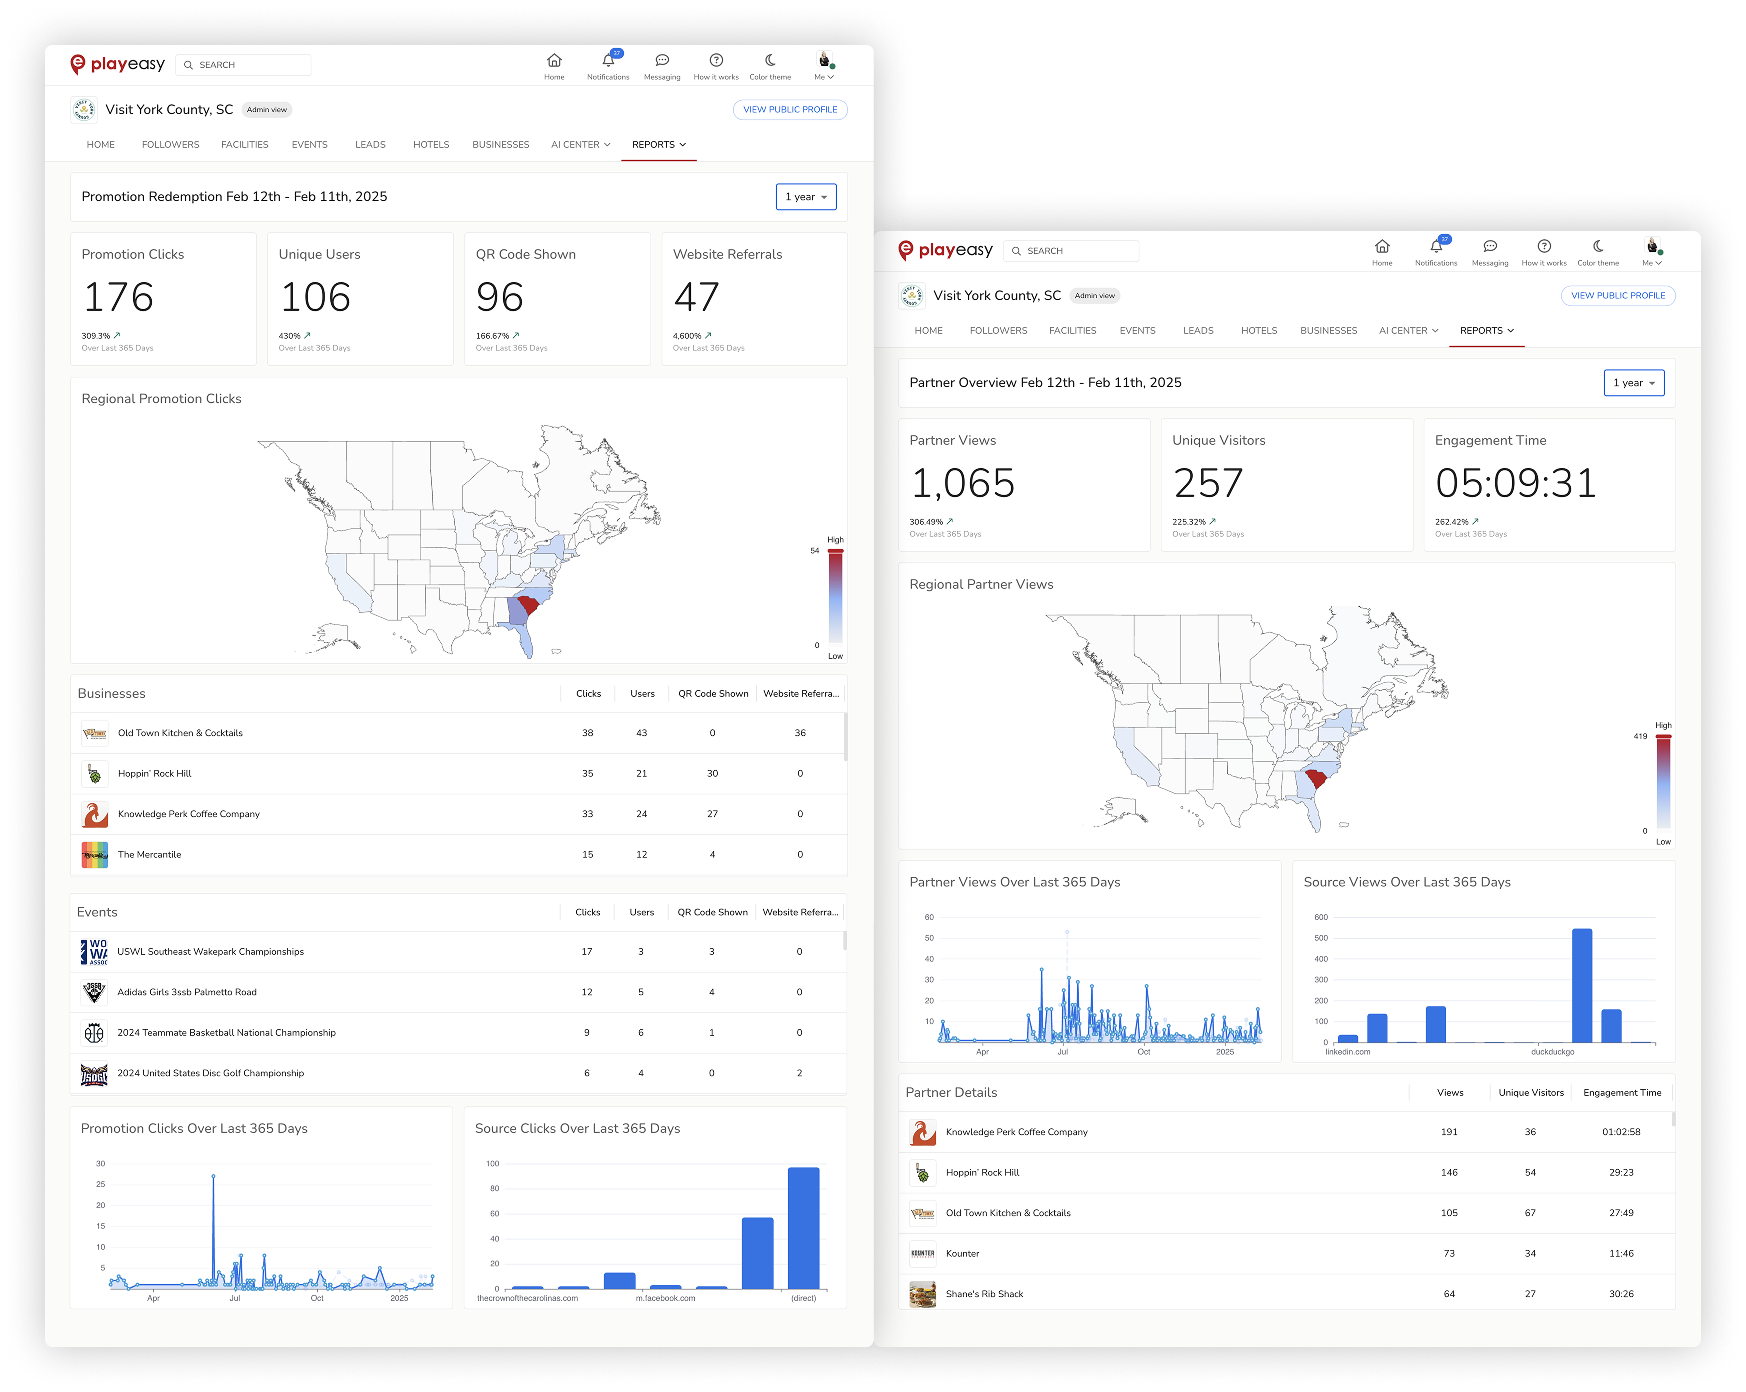This screenshot has height=1392, width=1746.
Task: Open Messaging via the chat bubble icon
Action: [x=1490, y=248]
